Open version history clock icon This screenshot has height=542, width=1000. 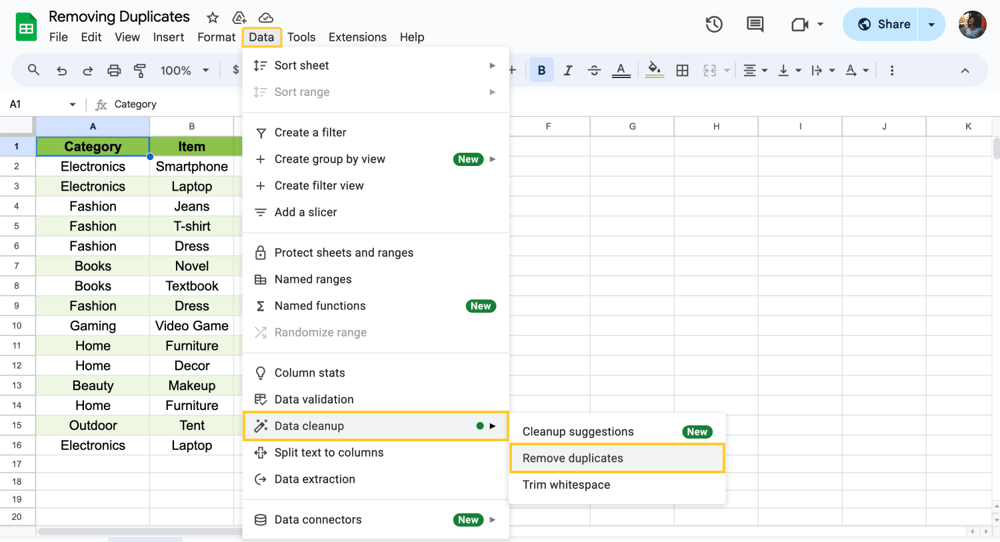click(714, 24)
